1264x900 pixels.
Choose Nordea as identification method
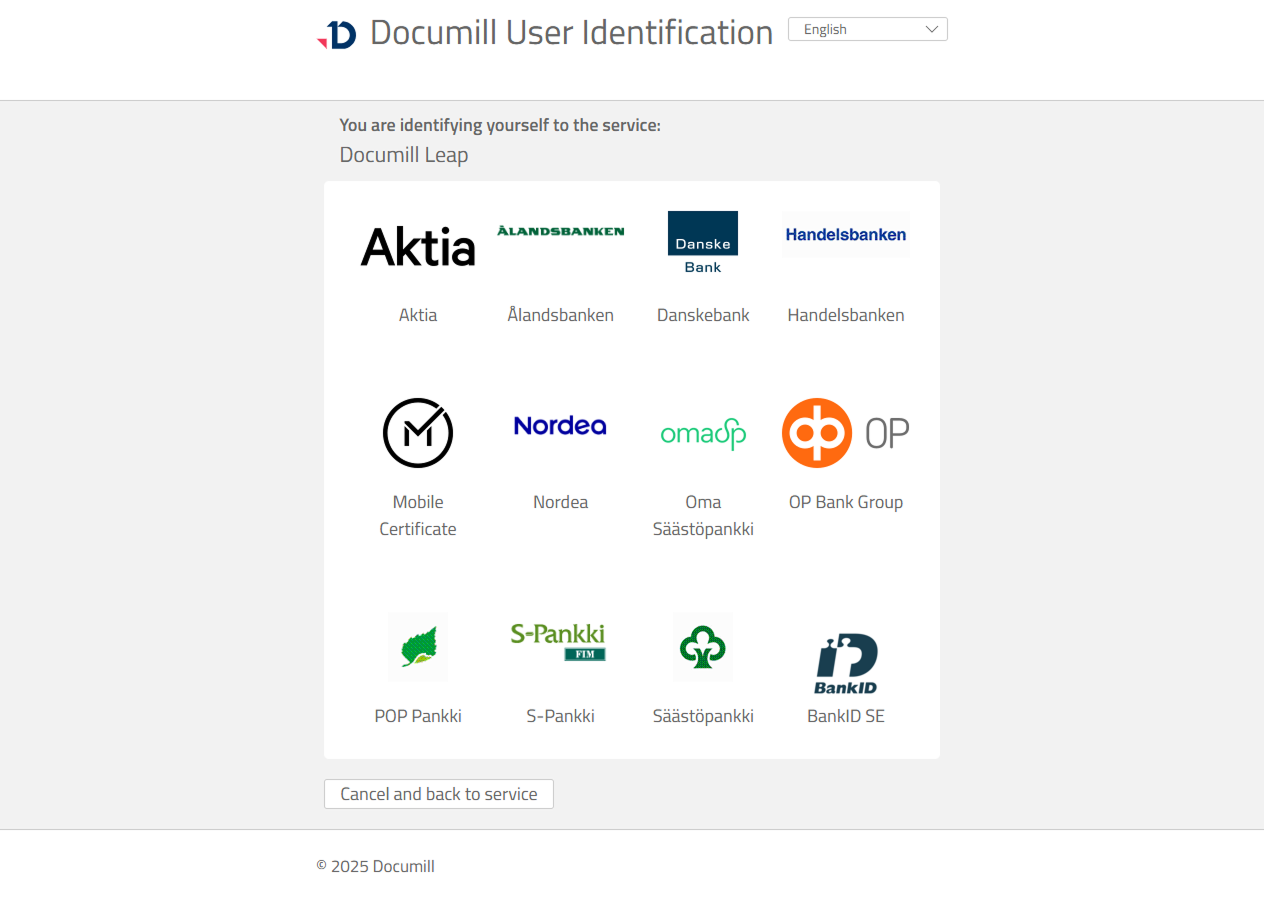point(560,425)
